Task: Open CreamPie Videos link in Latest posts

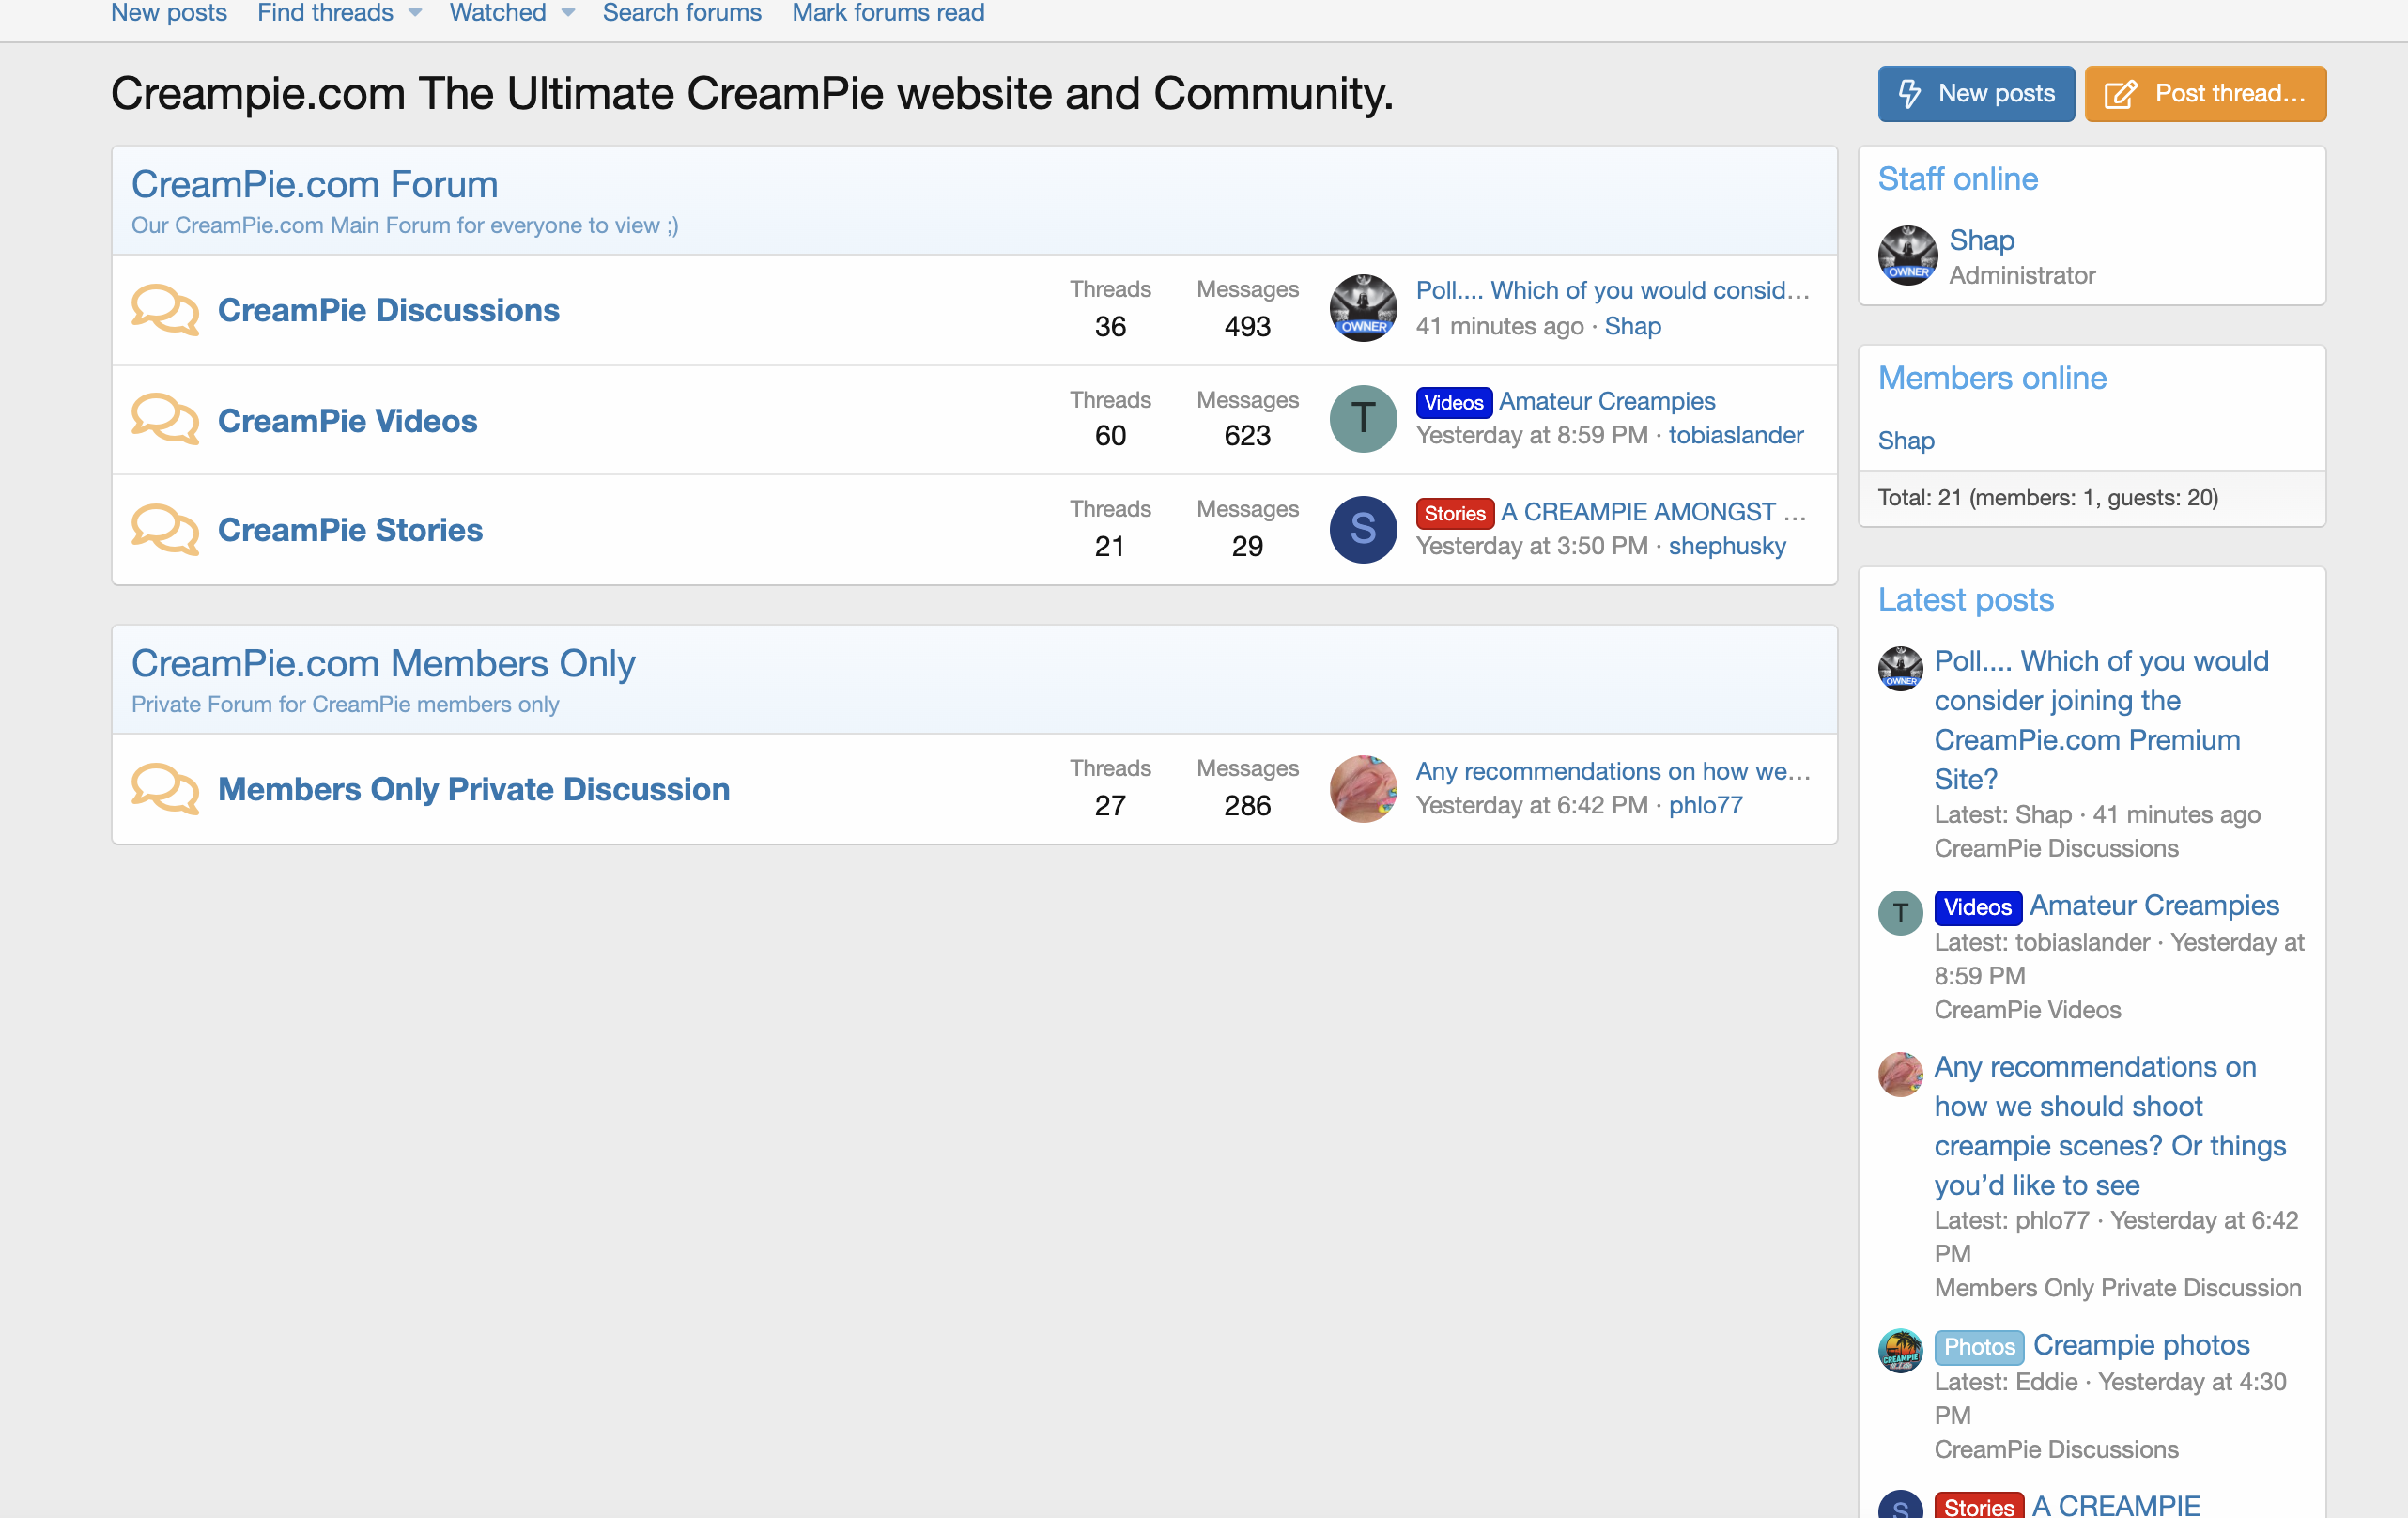Action: [2027, 1011]
